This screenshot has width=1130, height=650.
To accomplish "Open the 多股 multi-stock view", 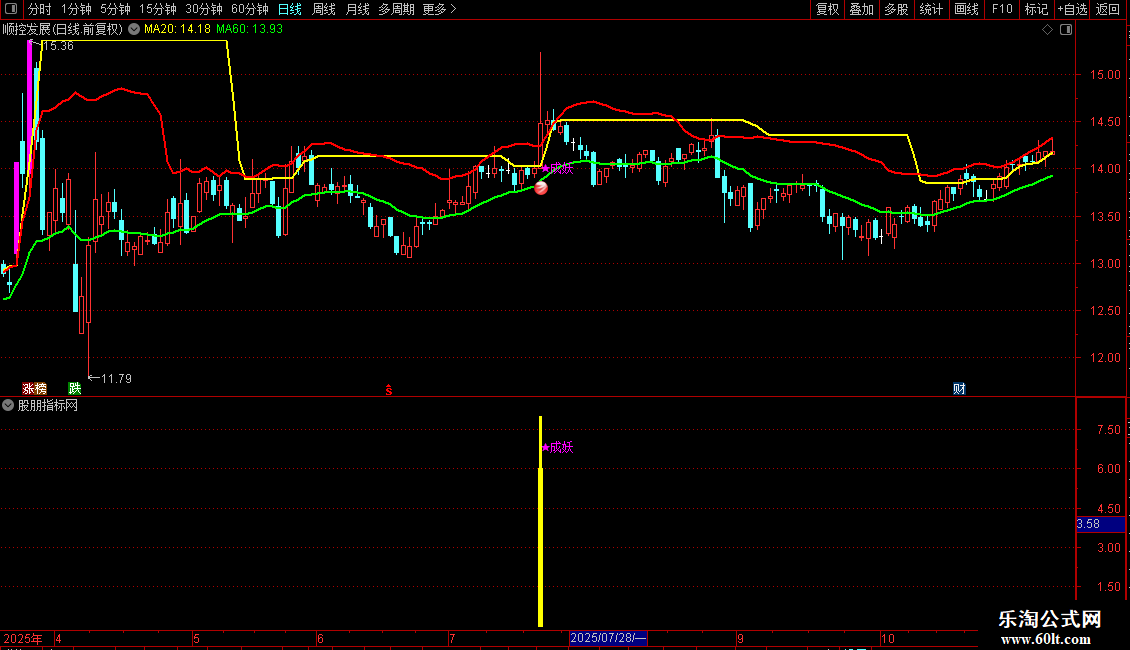I will point(897,9).
